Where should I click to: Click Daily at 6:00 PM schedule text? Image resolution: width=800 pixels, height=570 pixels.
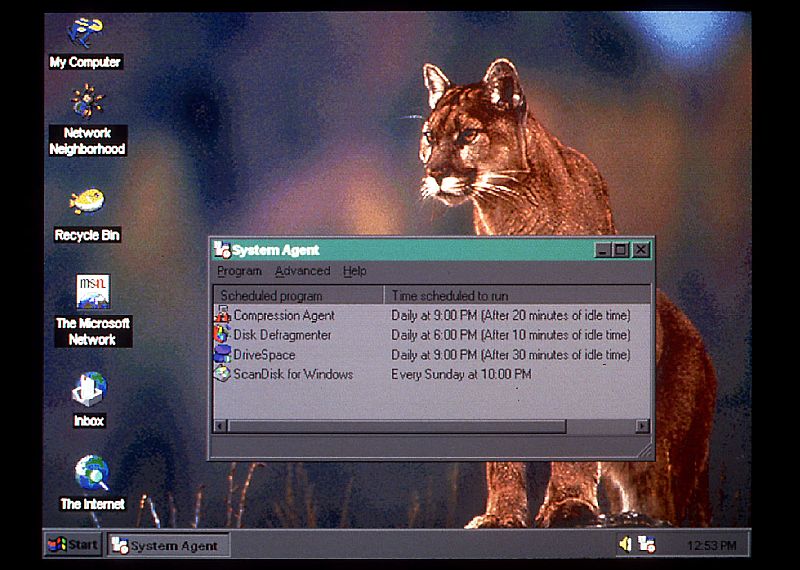511,335
